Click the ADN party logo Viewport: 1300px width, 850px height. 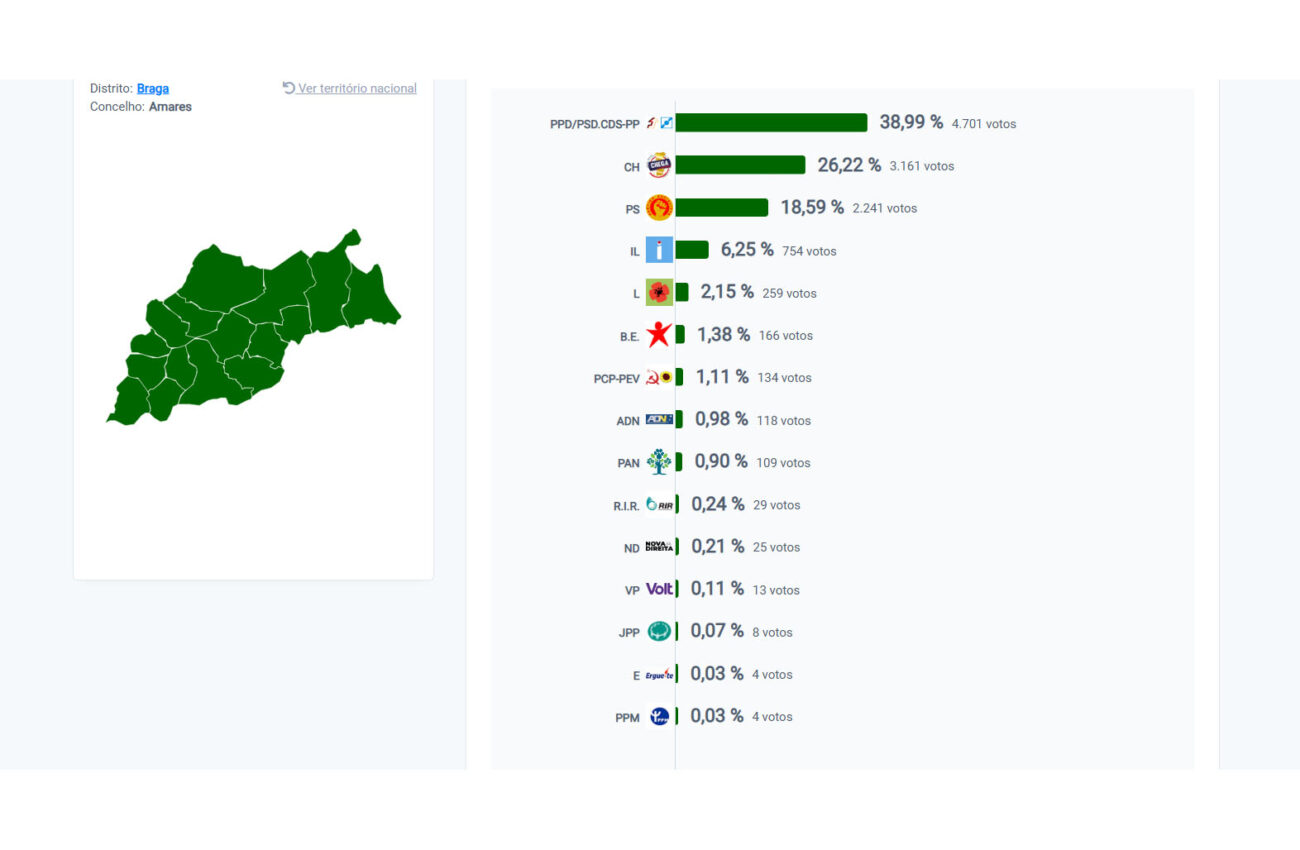point(659,419)
